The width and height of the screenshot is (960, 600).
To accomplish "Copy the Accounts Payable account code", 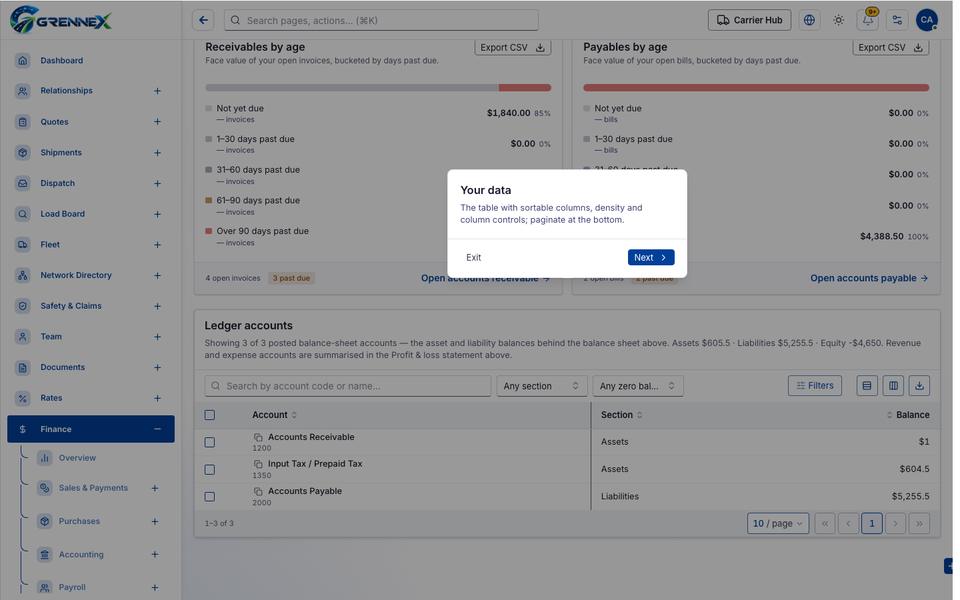I will click(x=258, y=491).
